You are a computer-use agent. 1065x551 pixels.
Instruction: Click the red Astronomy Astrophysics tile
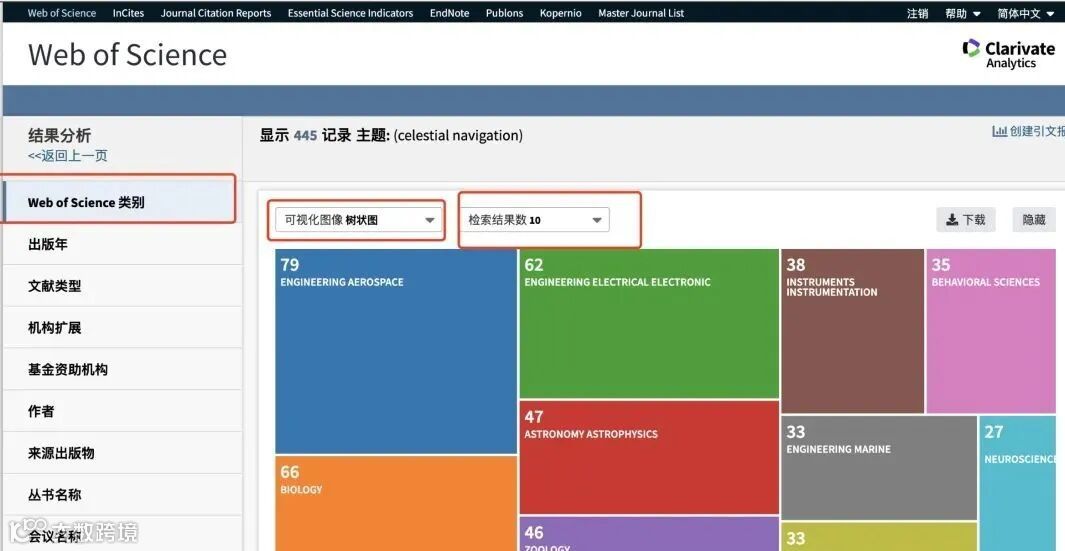(649, 457)
